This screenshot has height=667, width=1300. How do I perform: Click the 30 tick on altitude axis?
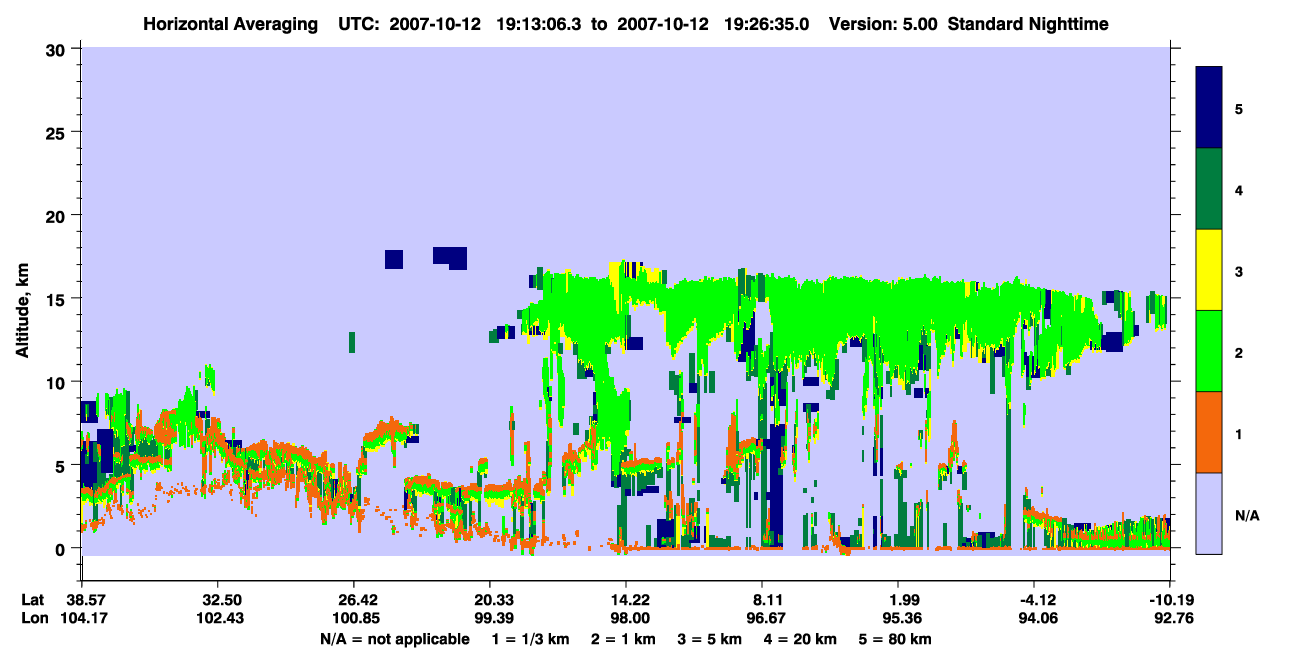(x=60, y=49)
